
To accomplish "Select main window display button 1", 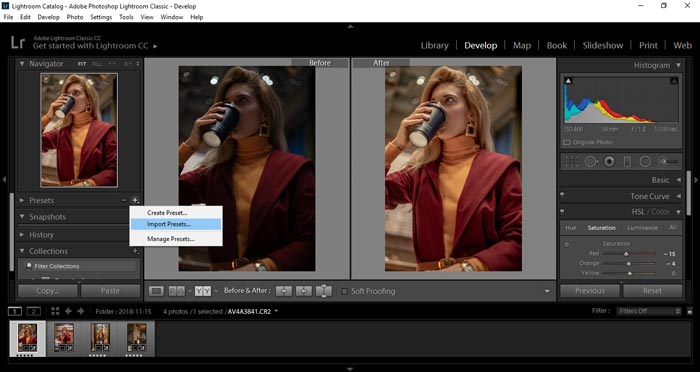I will (15, 311).
